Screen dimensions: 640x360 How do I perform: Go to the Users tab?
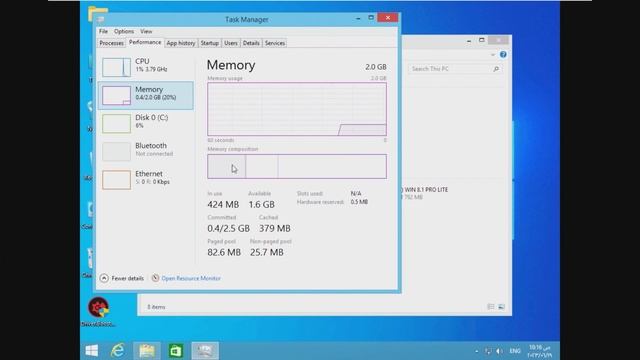click(231, 43)
